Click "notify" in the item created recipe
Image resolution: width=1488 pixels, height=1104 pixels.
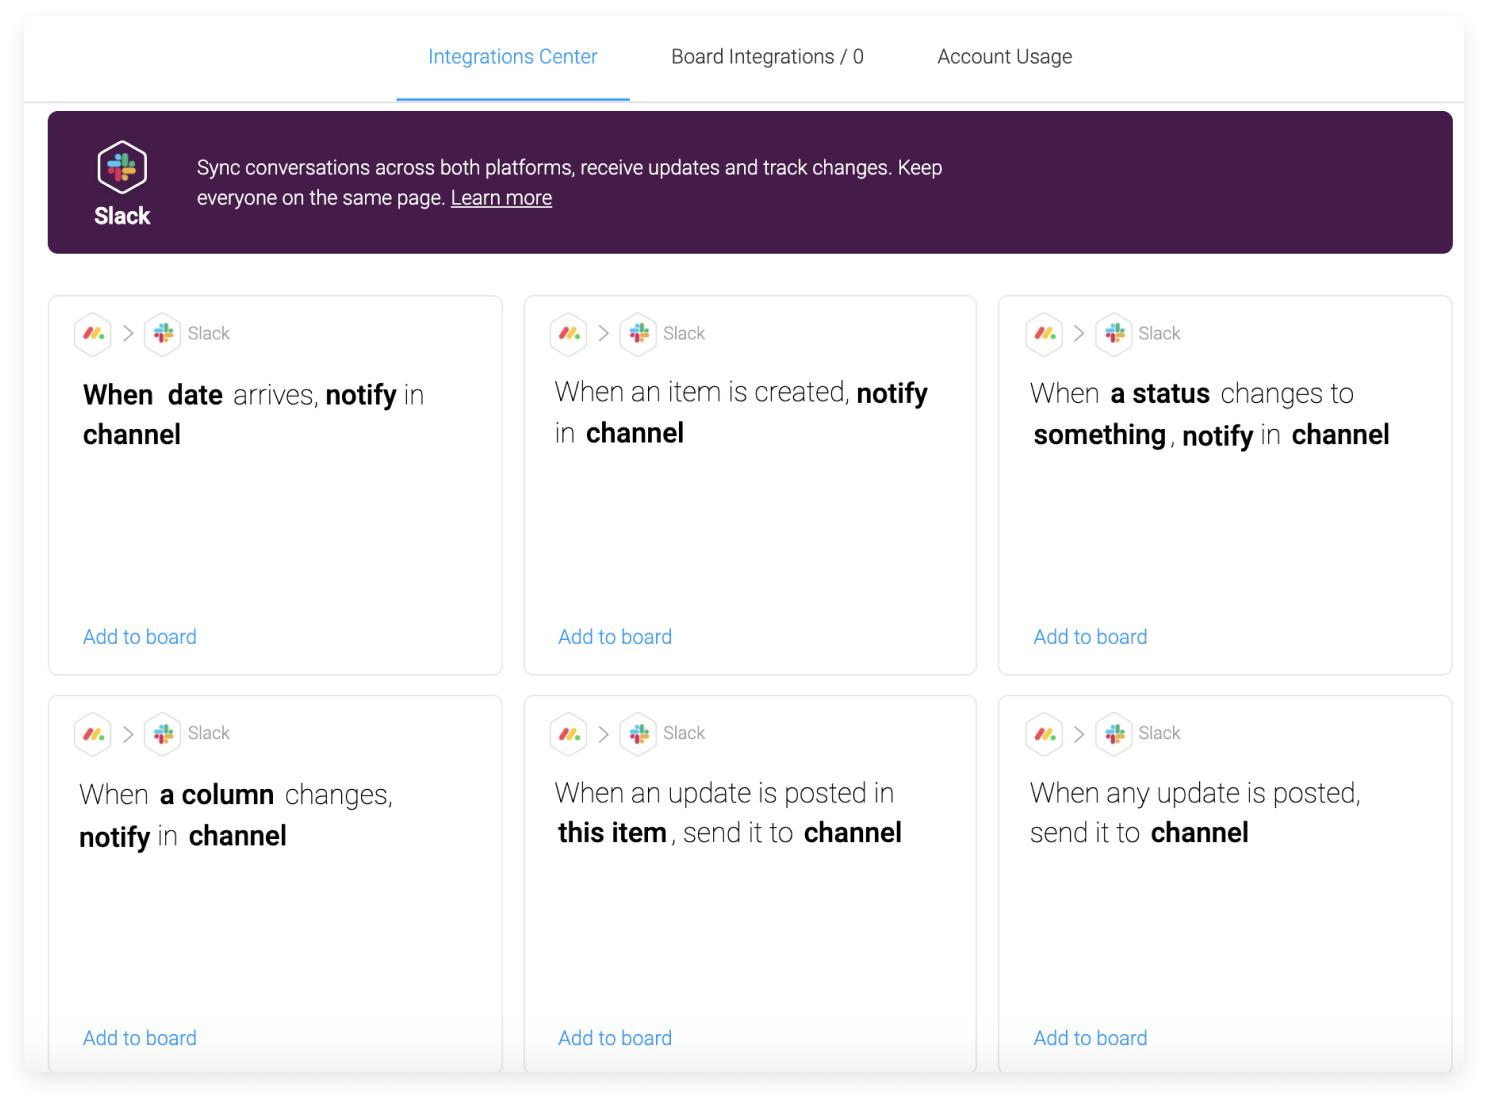(892, 393)
